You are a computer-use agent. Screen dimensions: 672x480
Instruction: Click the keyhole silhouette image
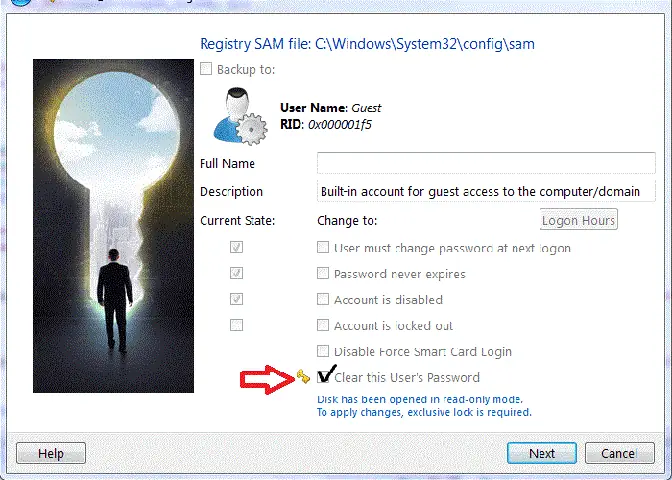114,226
